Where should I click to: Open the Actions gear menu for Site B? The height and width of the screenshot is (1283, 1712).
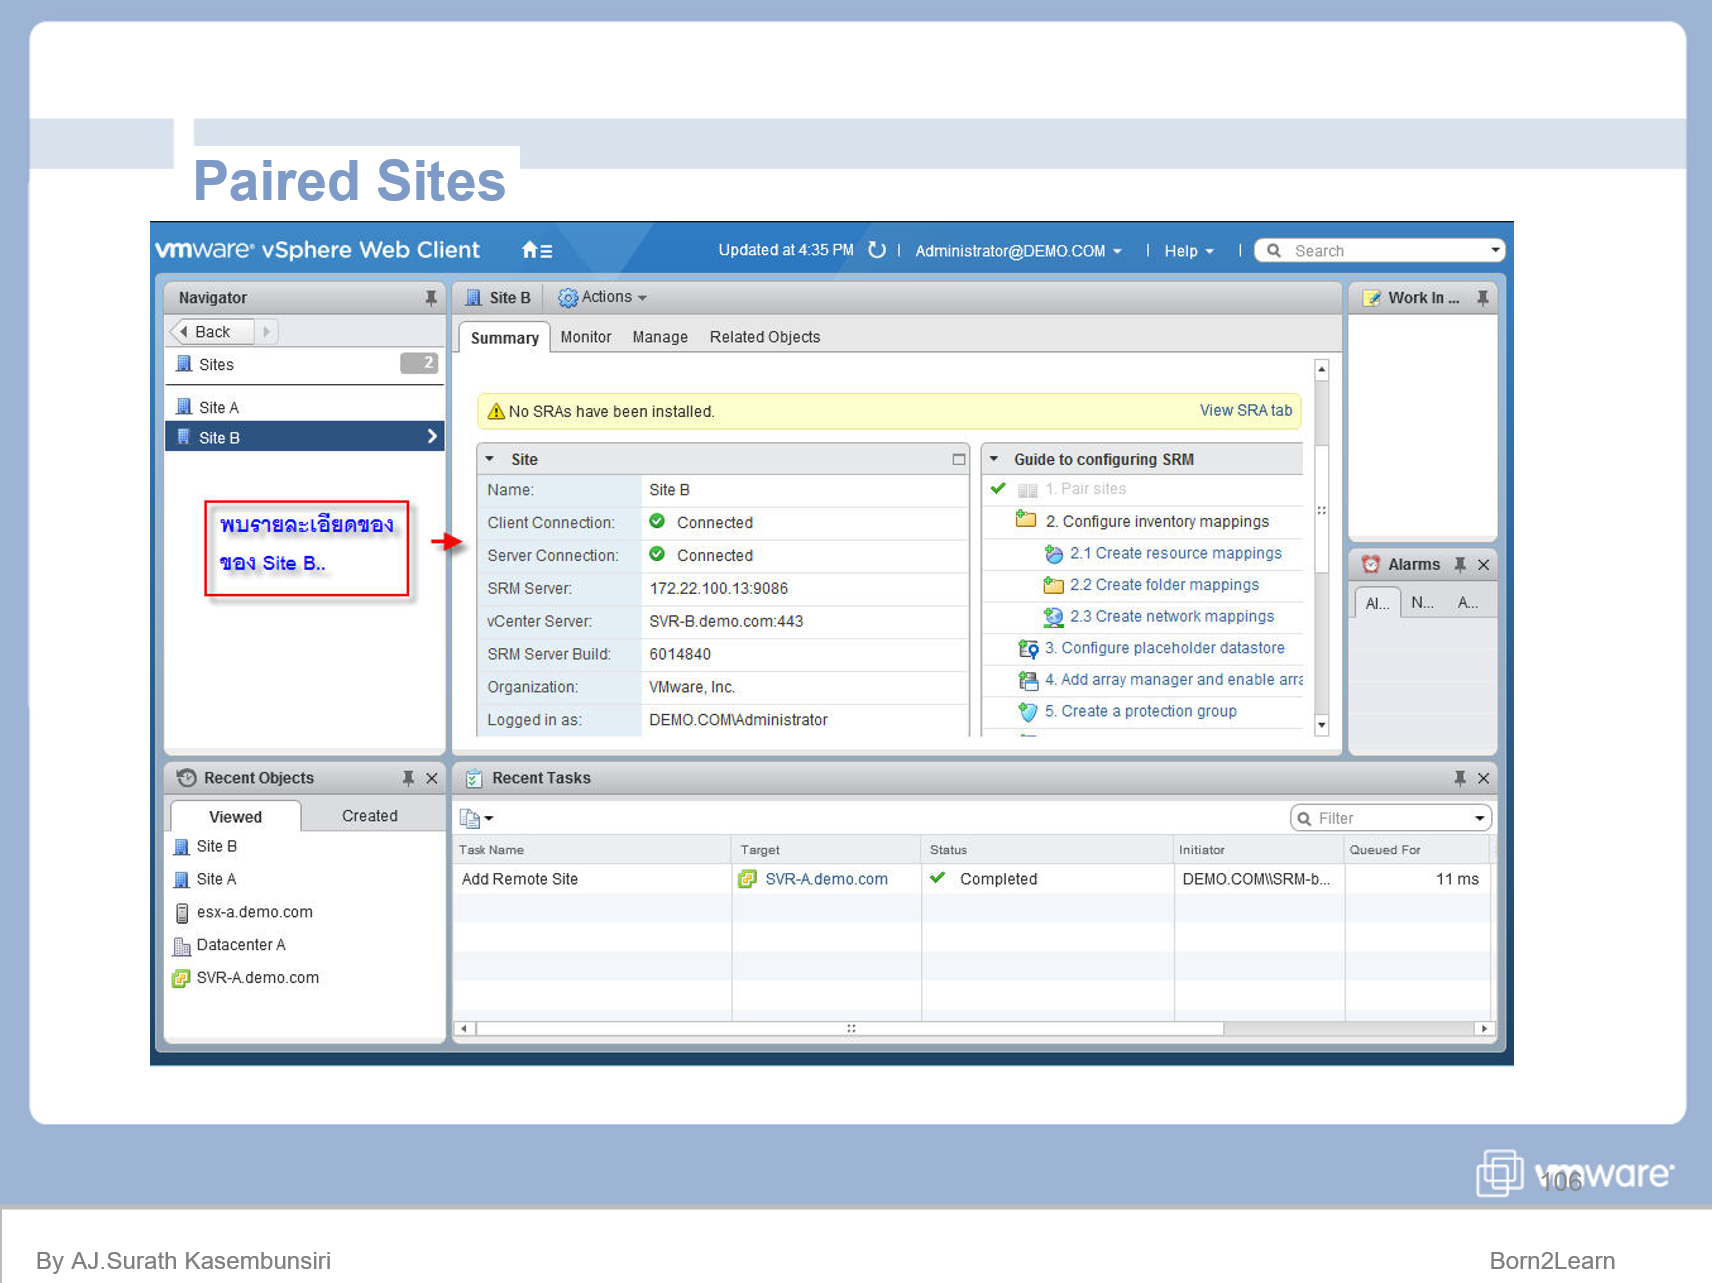(567, 297)
